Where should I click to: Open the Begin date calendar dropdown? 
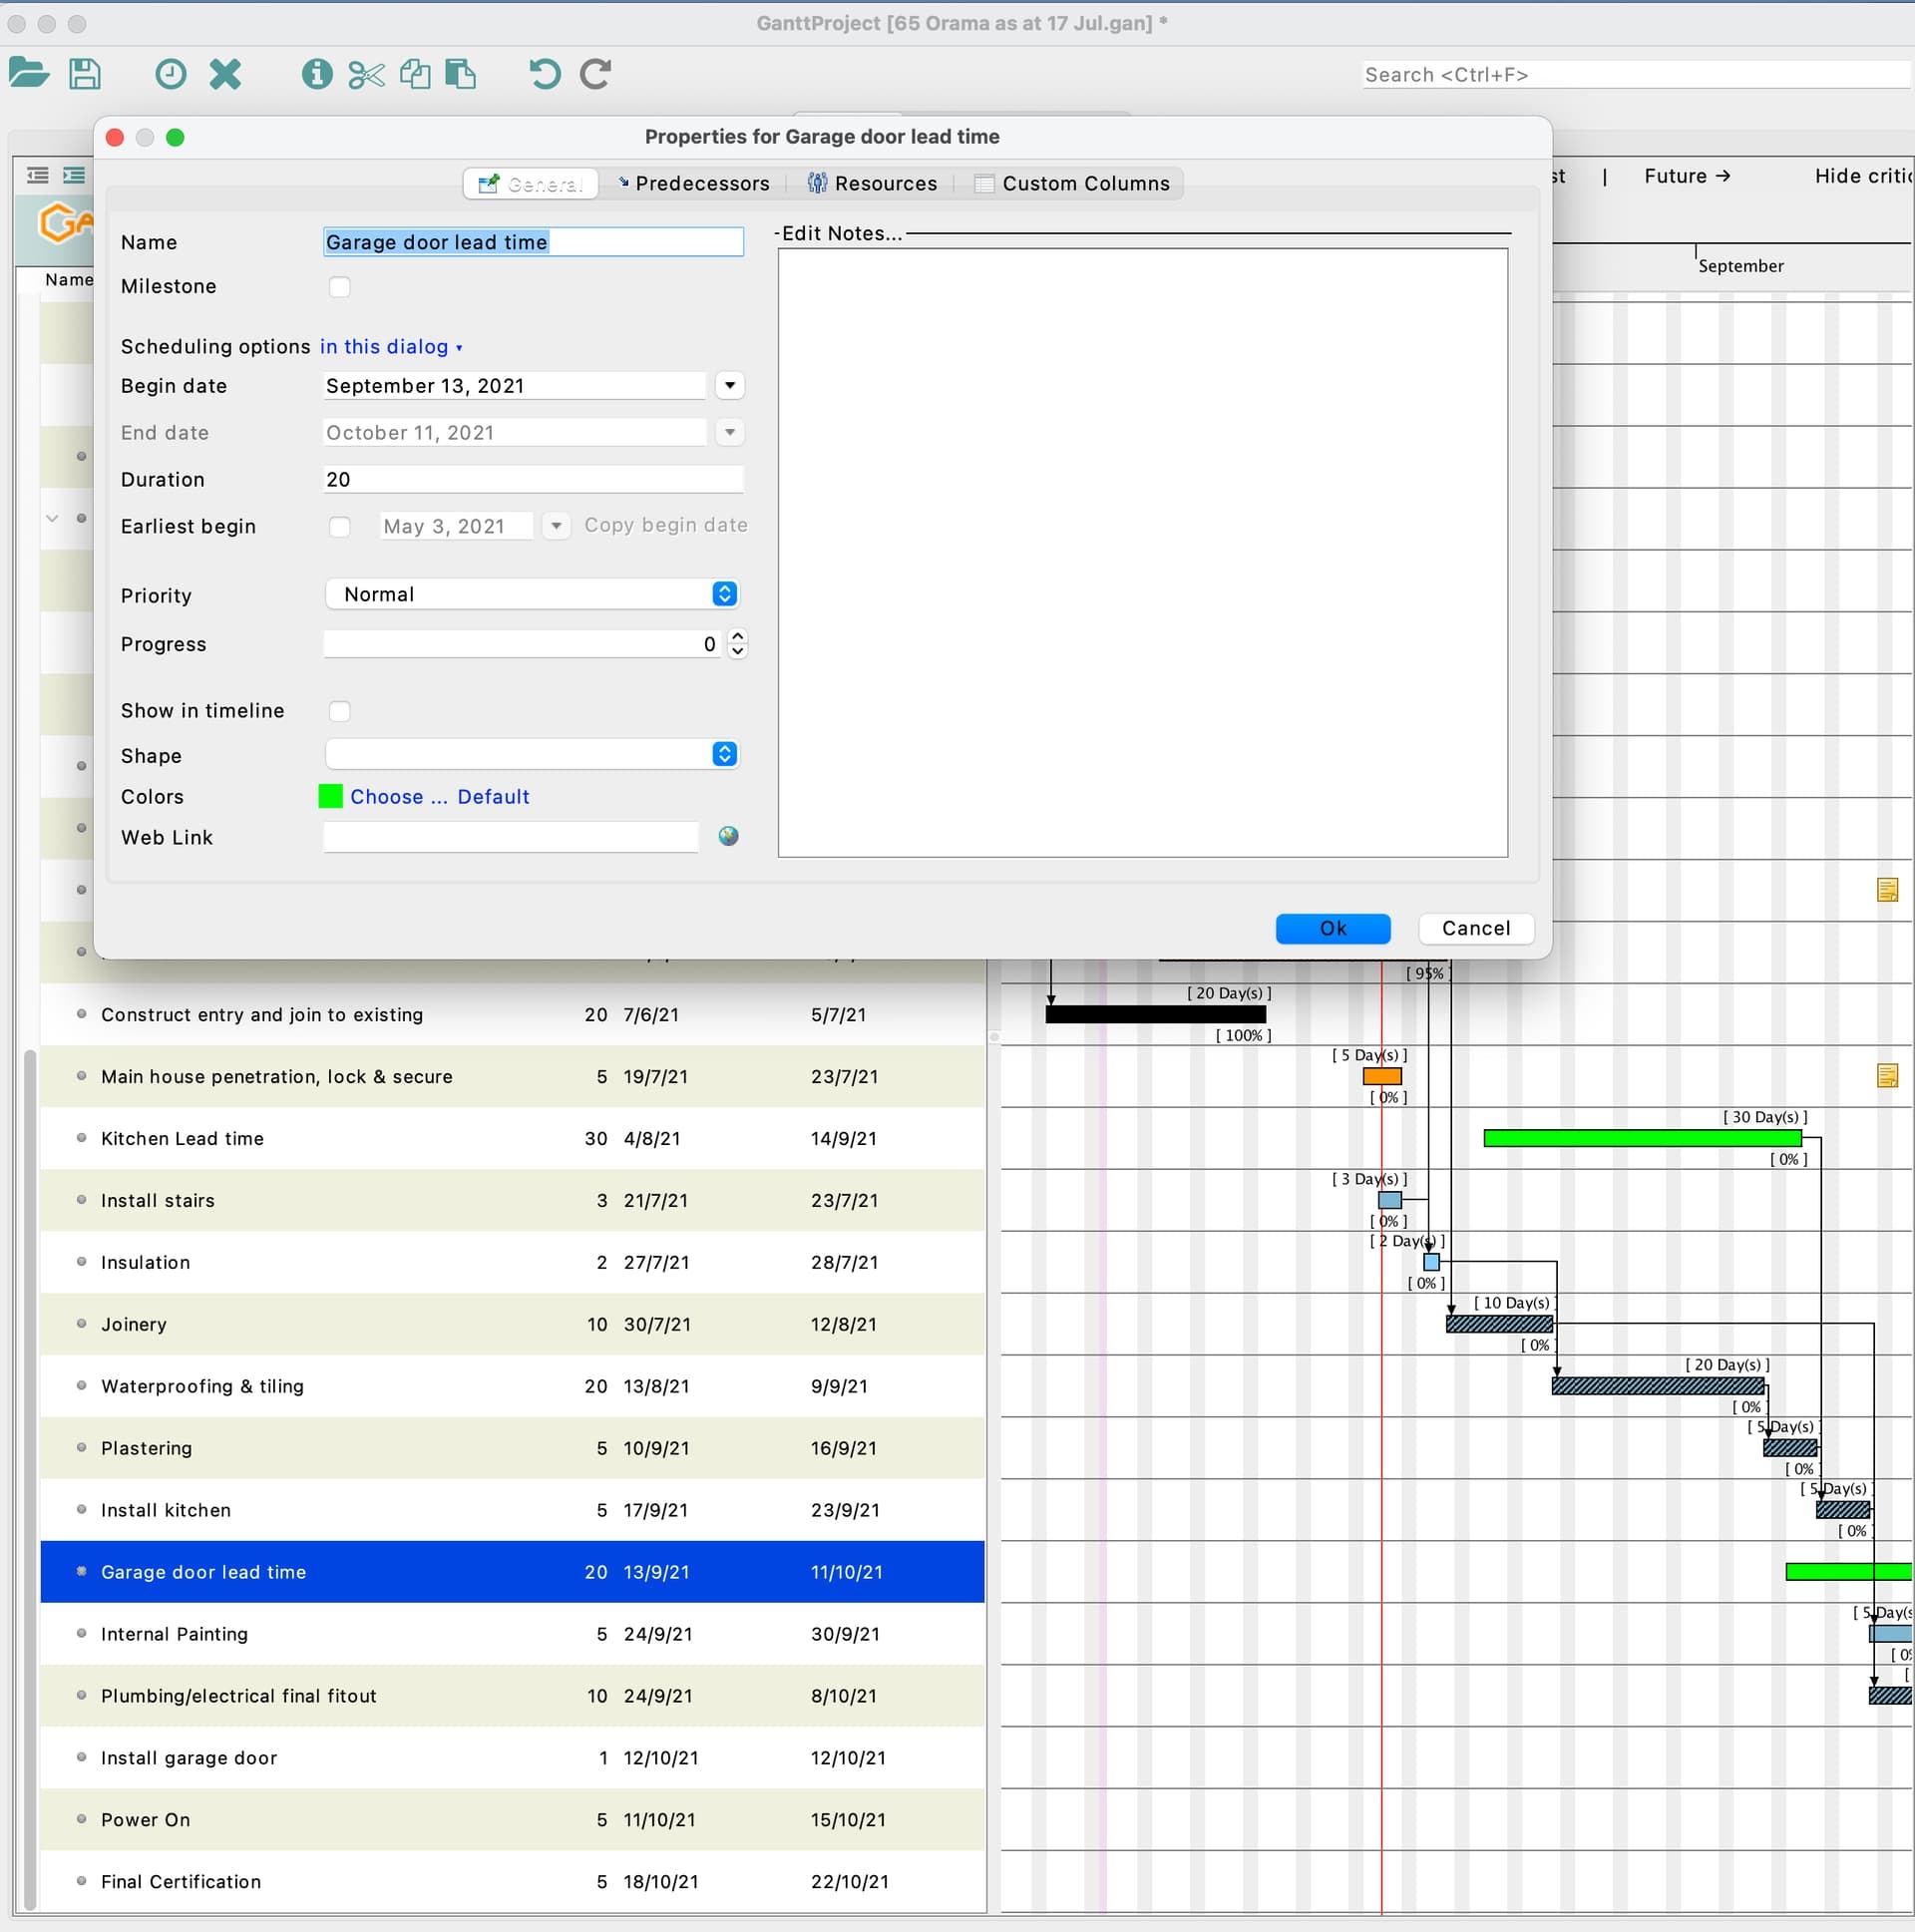[729, 385]
